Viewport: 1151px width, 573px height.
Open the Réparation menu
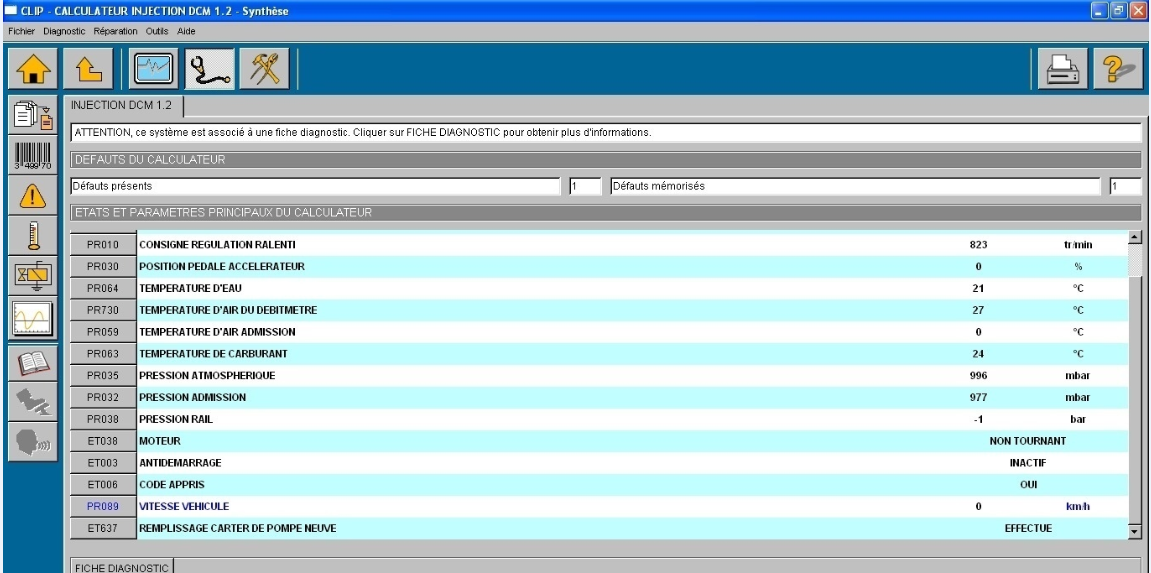(115, 32)
